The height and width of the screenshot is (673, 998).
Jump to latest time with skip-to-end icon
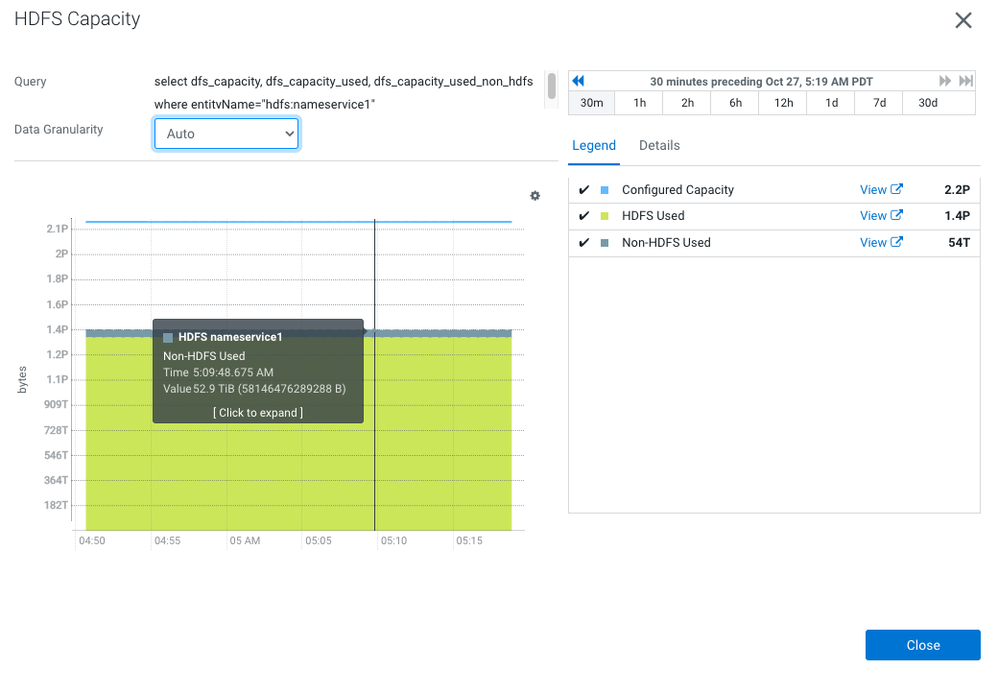(x=966, y=81)
